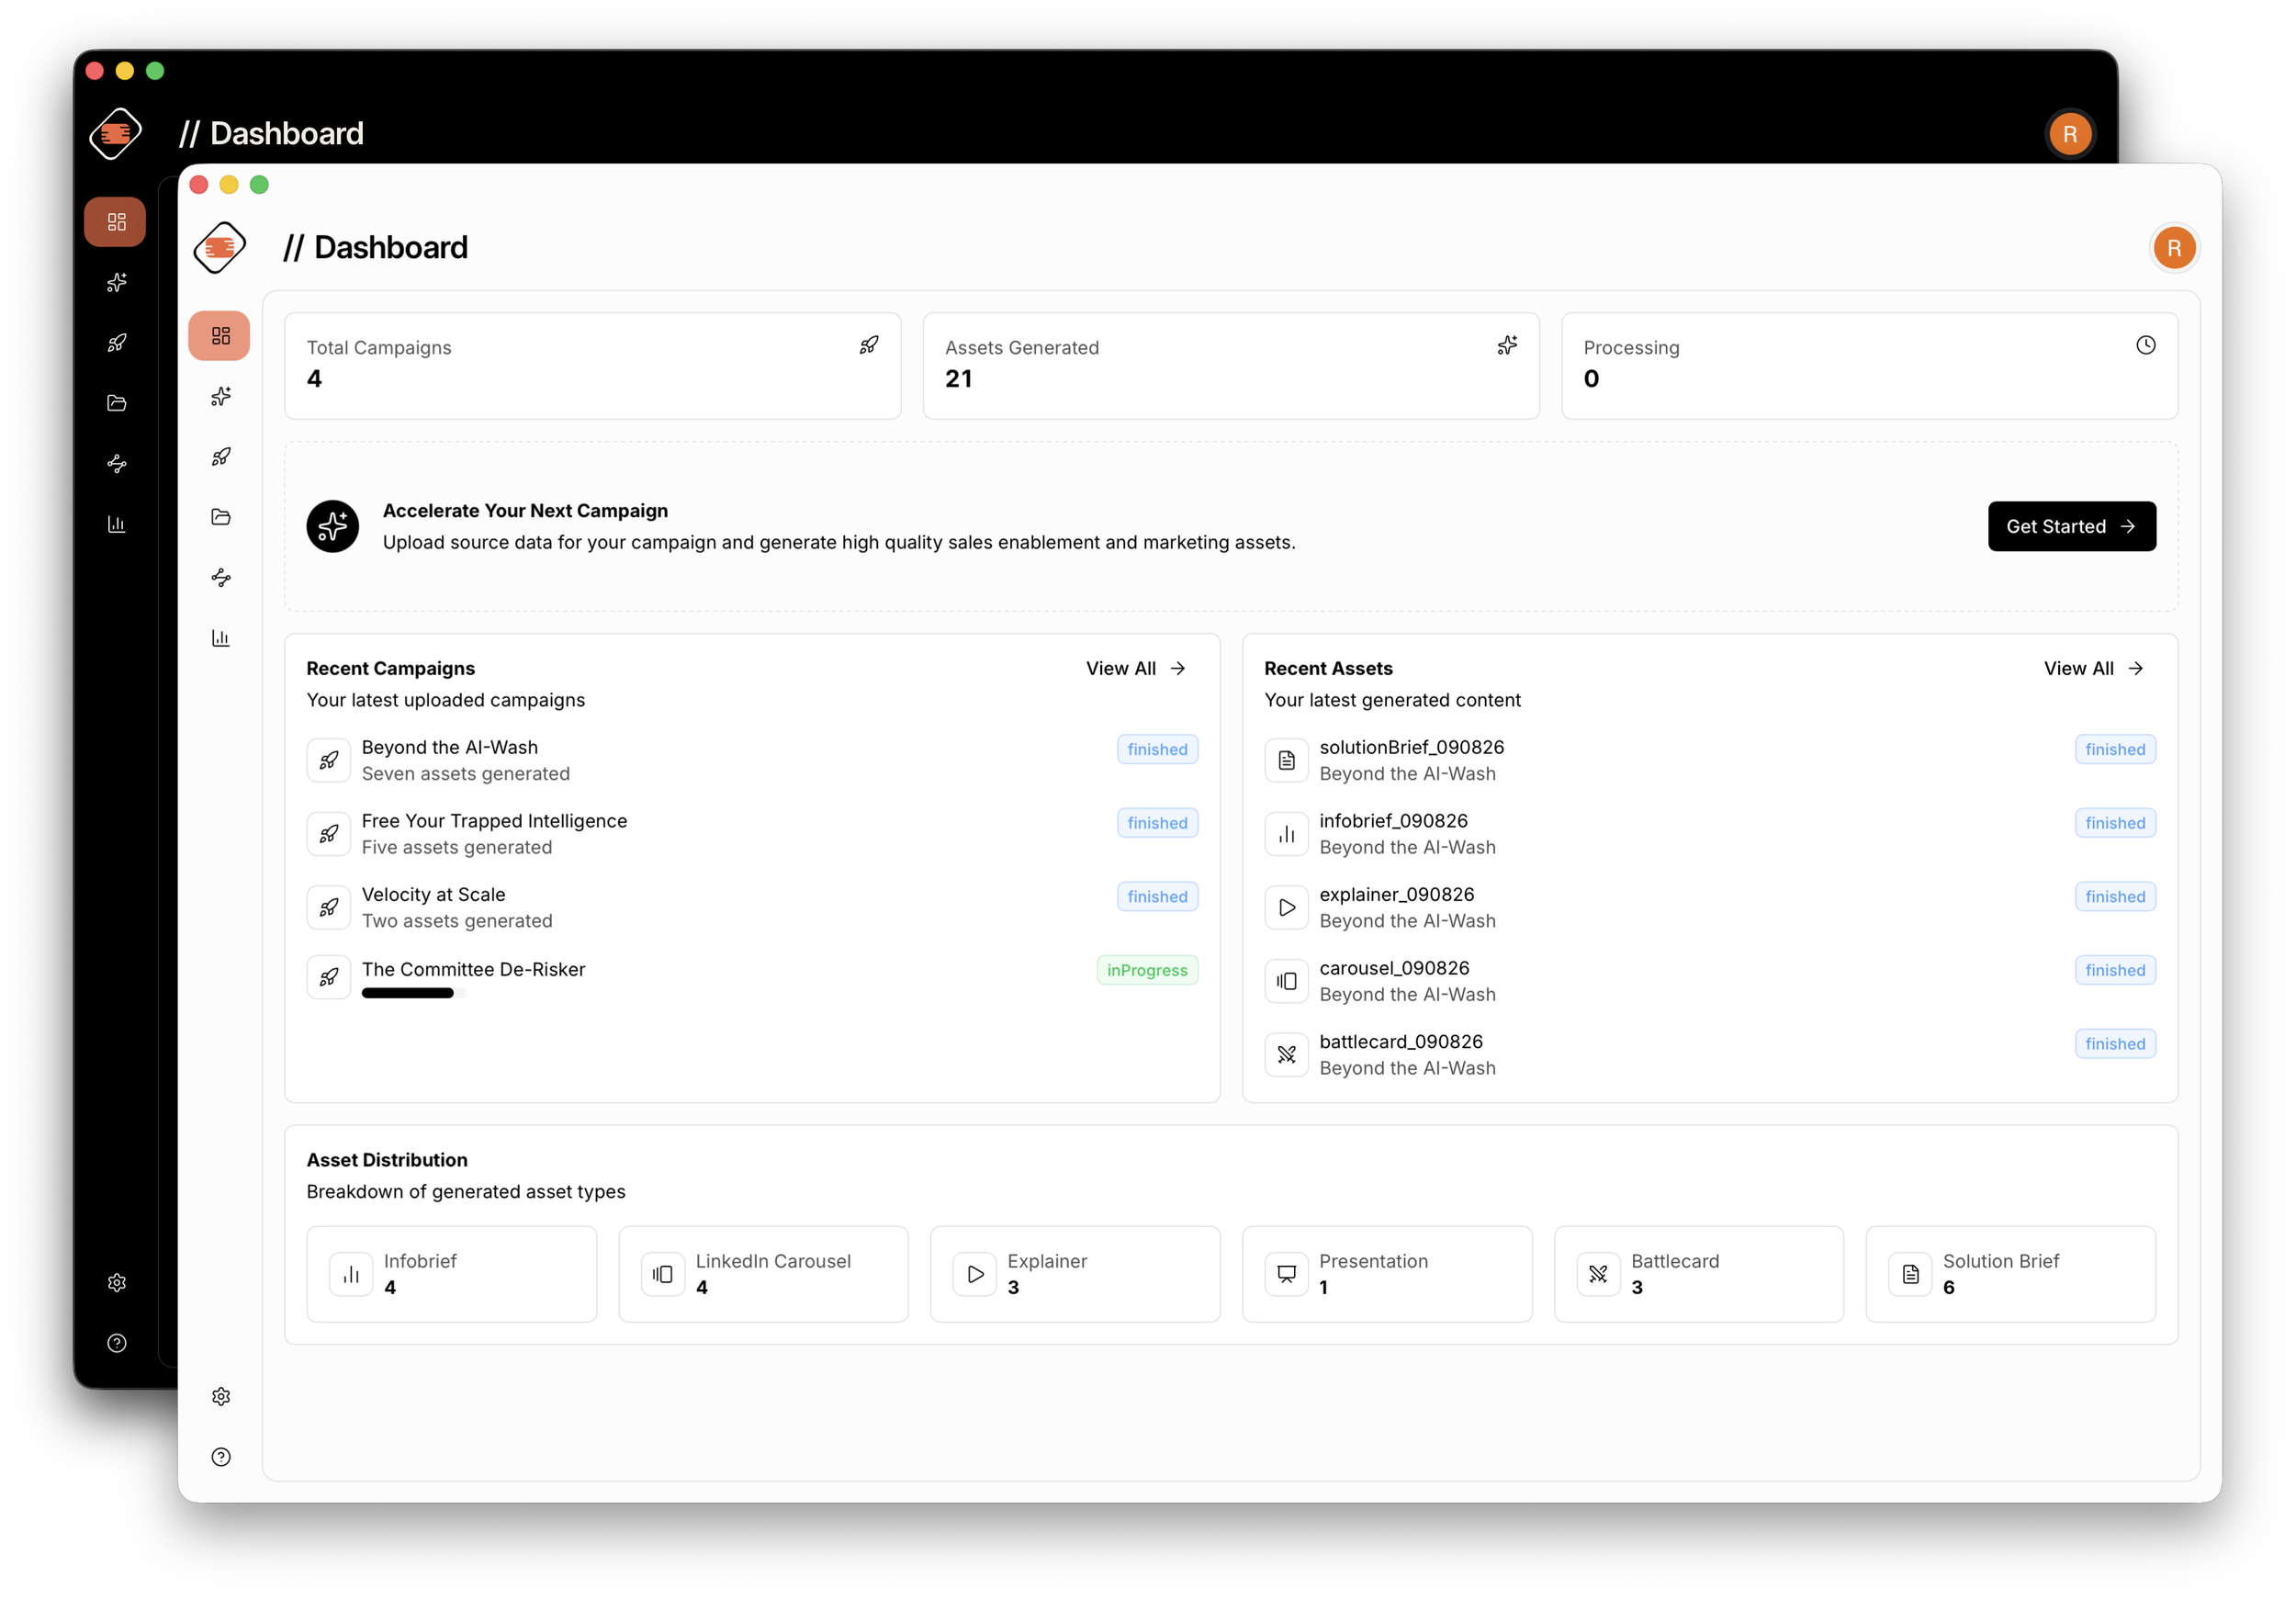The image size is (2296, 1600).
Task: Click app logo in light window header
Action: click(x=220, y=247)
